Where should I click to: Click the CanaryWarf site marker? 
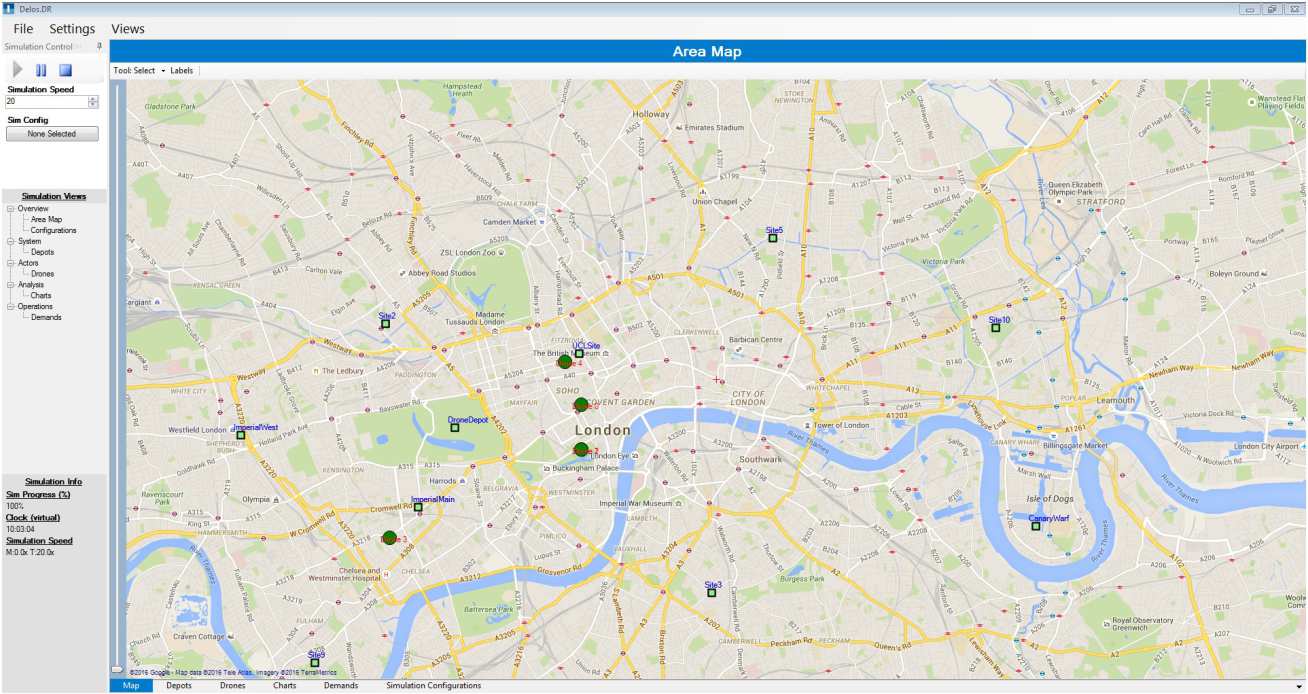tap(1036, 525)
